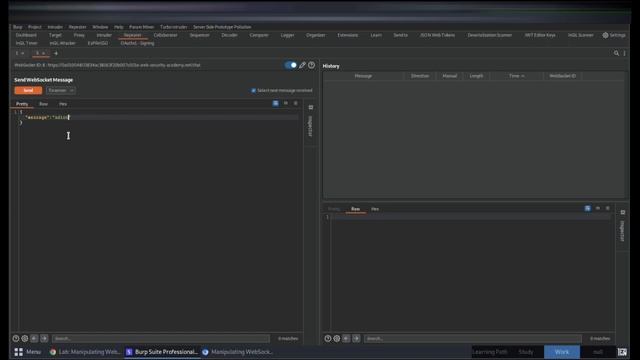Switch to second Manipulating WebSocket taskbar window
Viewport: 640px width, 360px height.
tap(238, 352)
